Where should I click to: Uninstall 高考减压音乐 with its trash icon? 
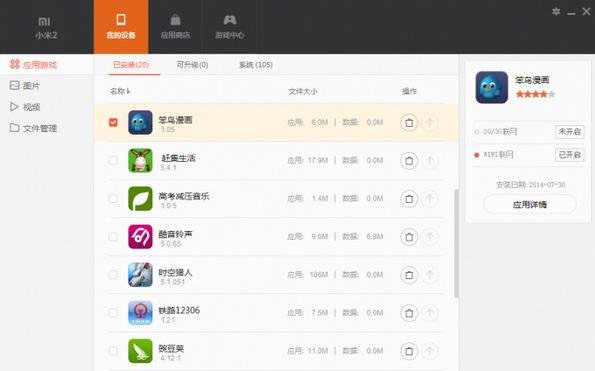click(409, 199)
